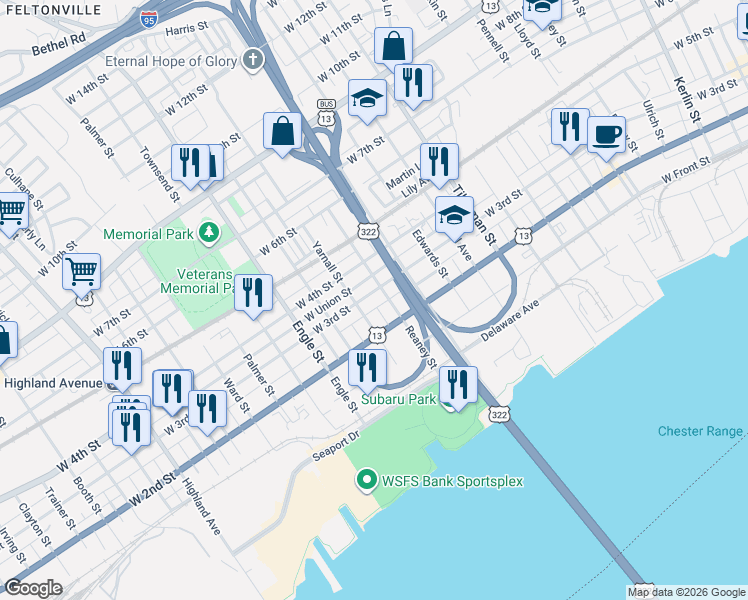Open the graduation cap marker beside BUS 13 shield
Image resolution: width=748 pixels, height=600 pixels.
click(x=367, y=99)
